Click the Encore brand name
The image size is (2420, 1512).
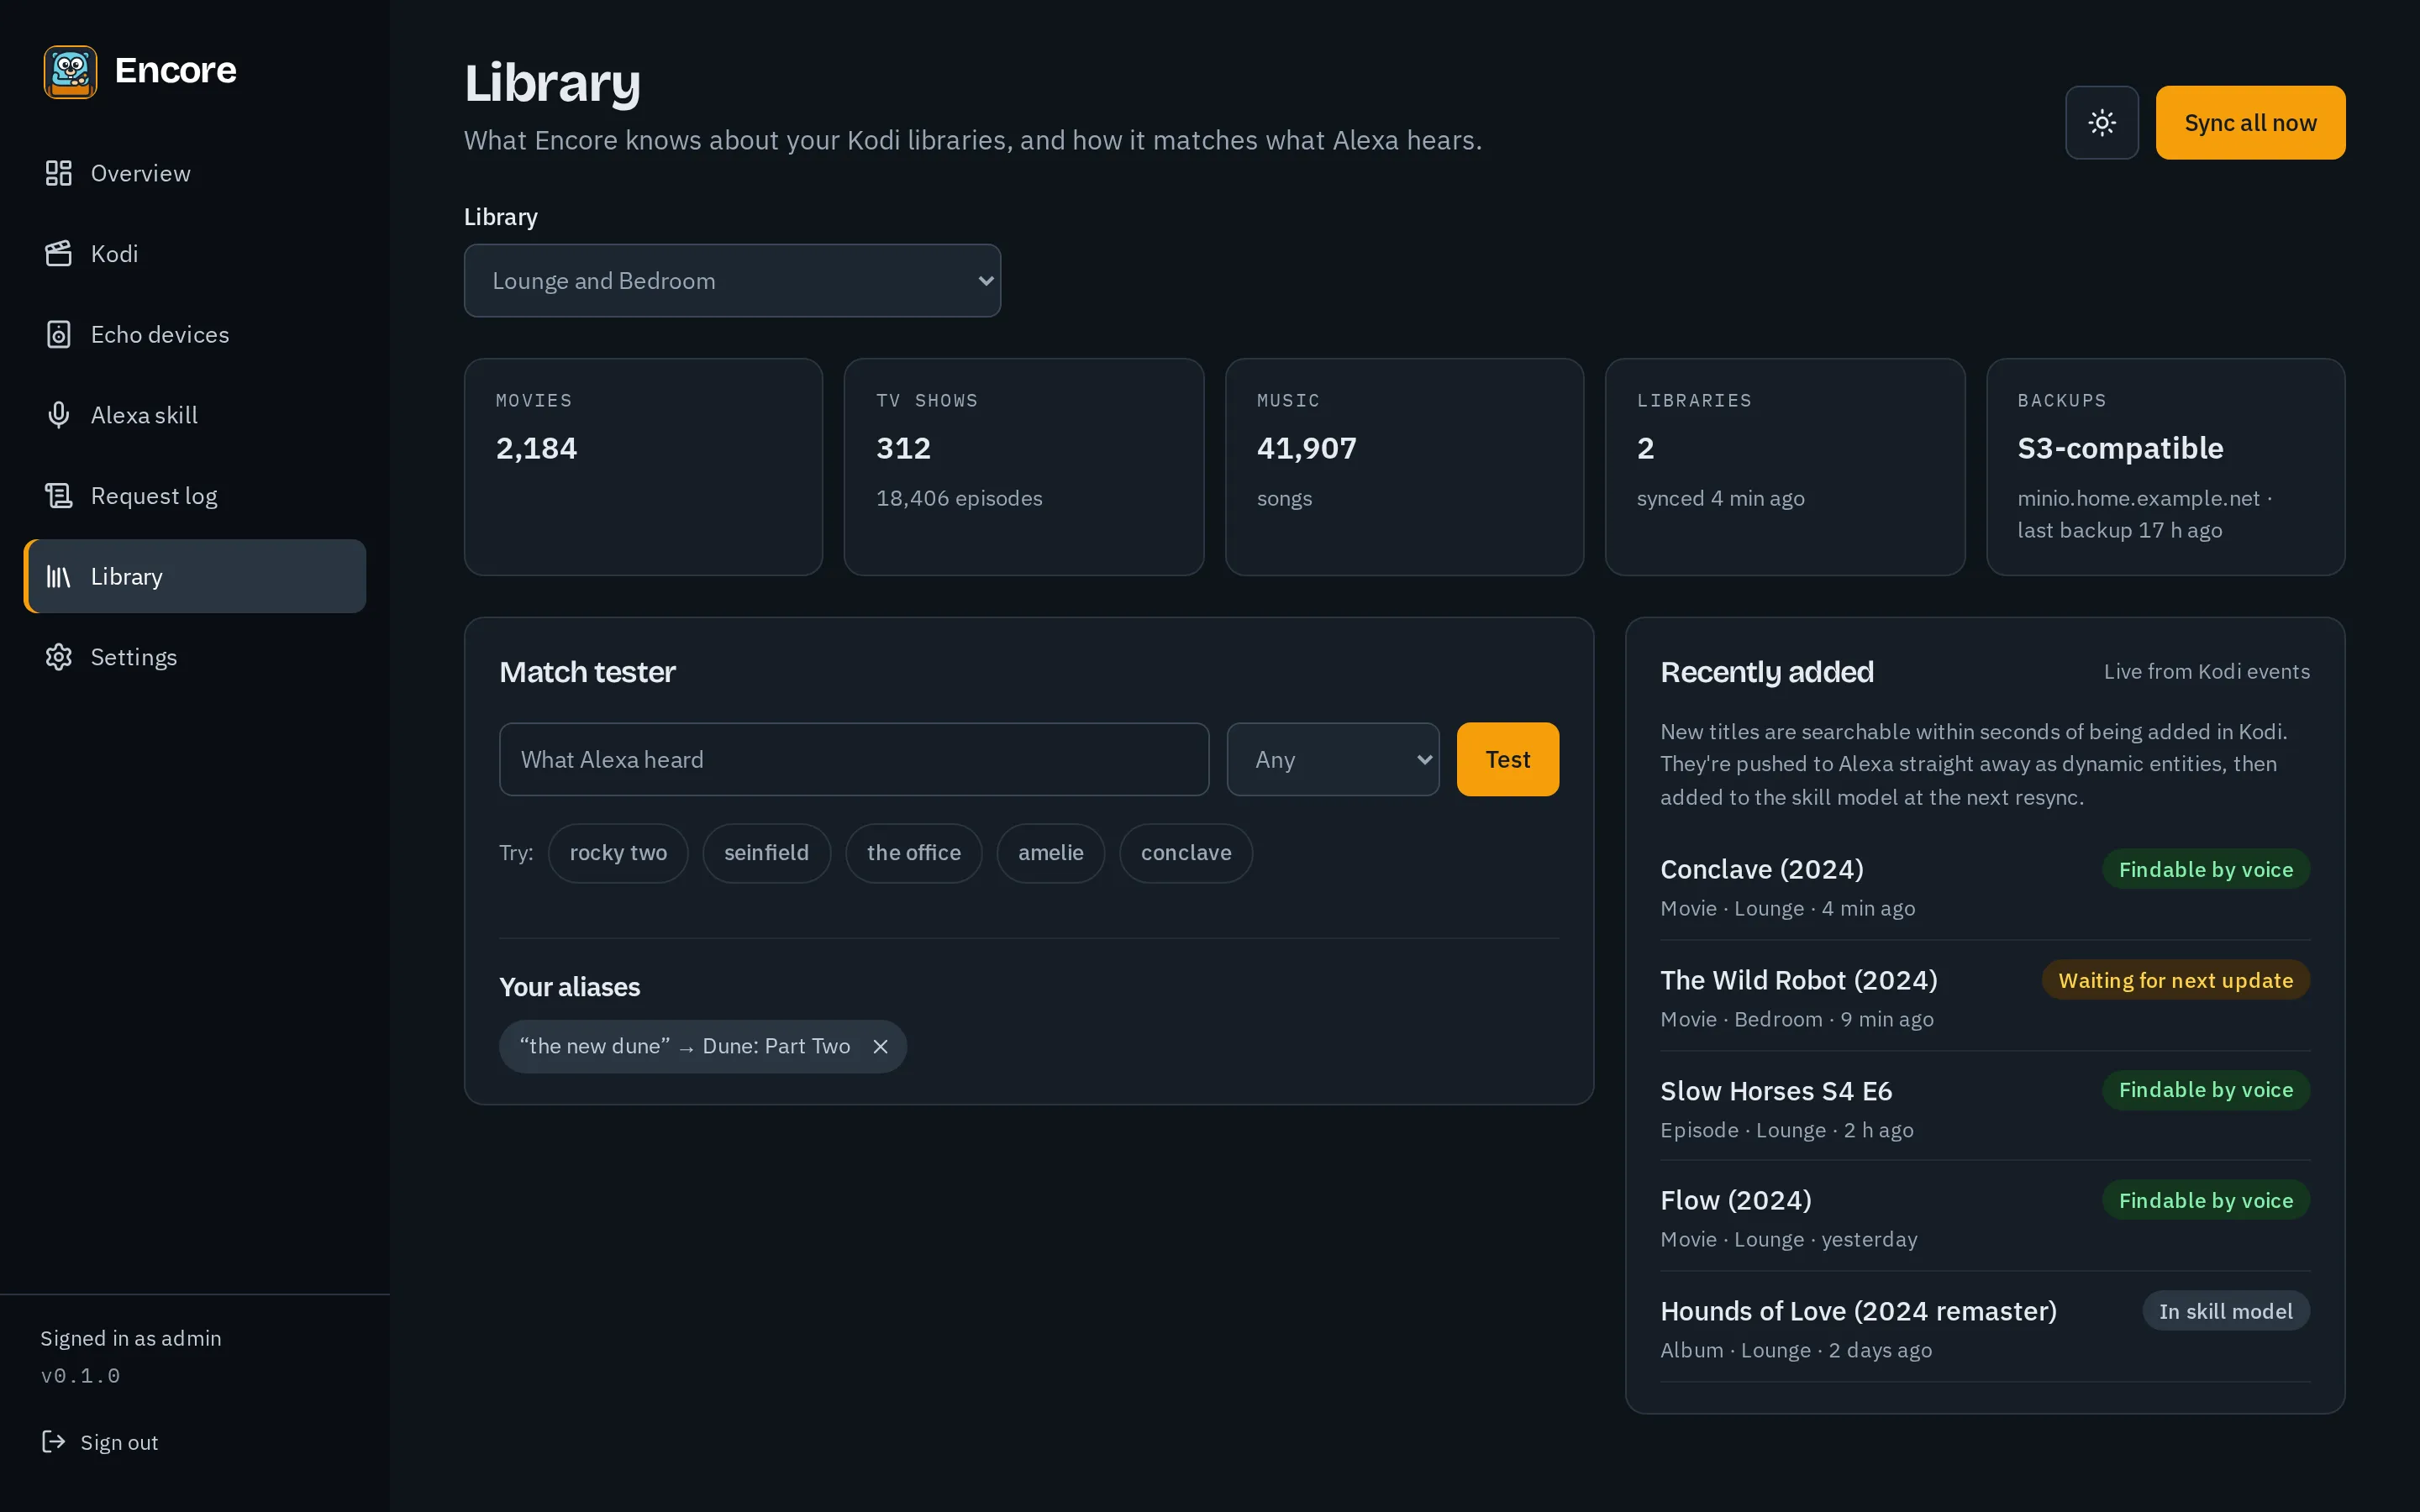(175, 70)
